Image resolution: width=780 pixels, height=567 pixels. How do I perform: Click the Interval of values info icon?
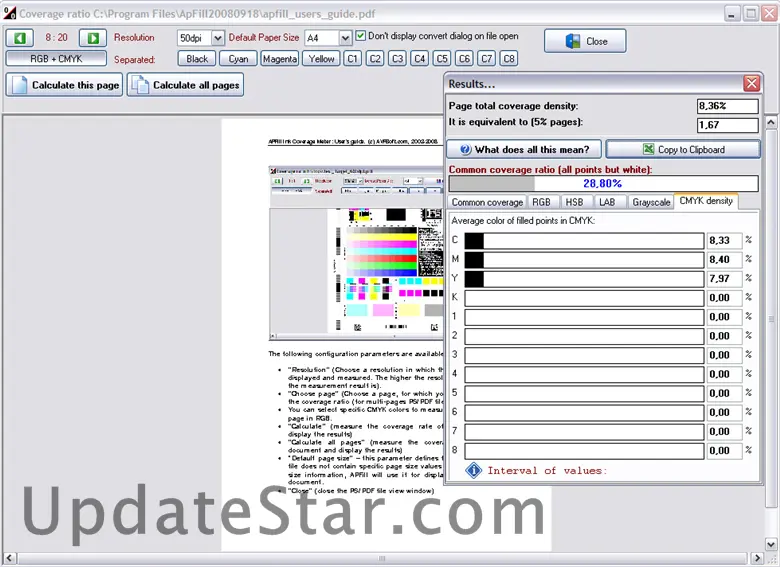coord(474,471)
